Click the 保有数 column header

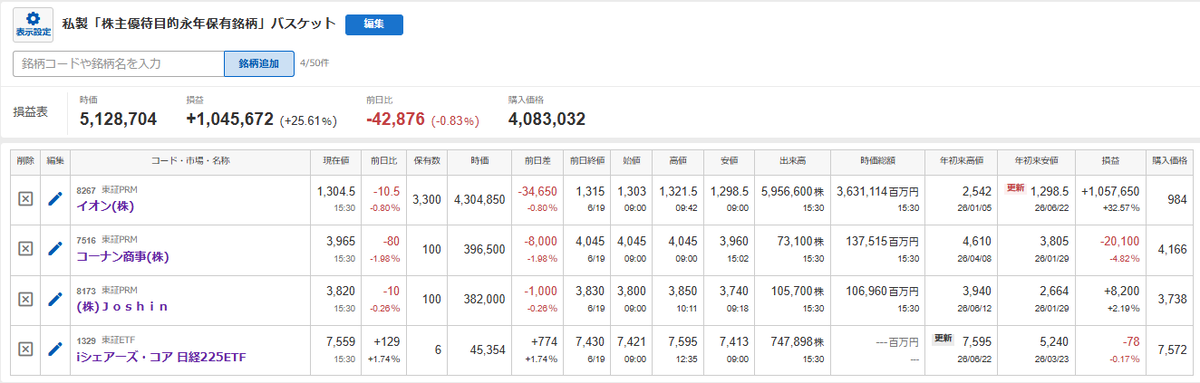(427, 160)
